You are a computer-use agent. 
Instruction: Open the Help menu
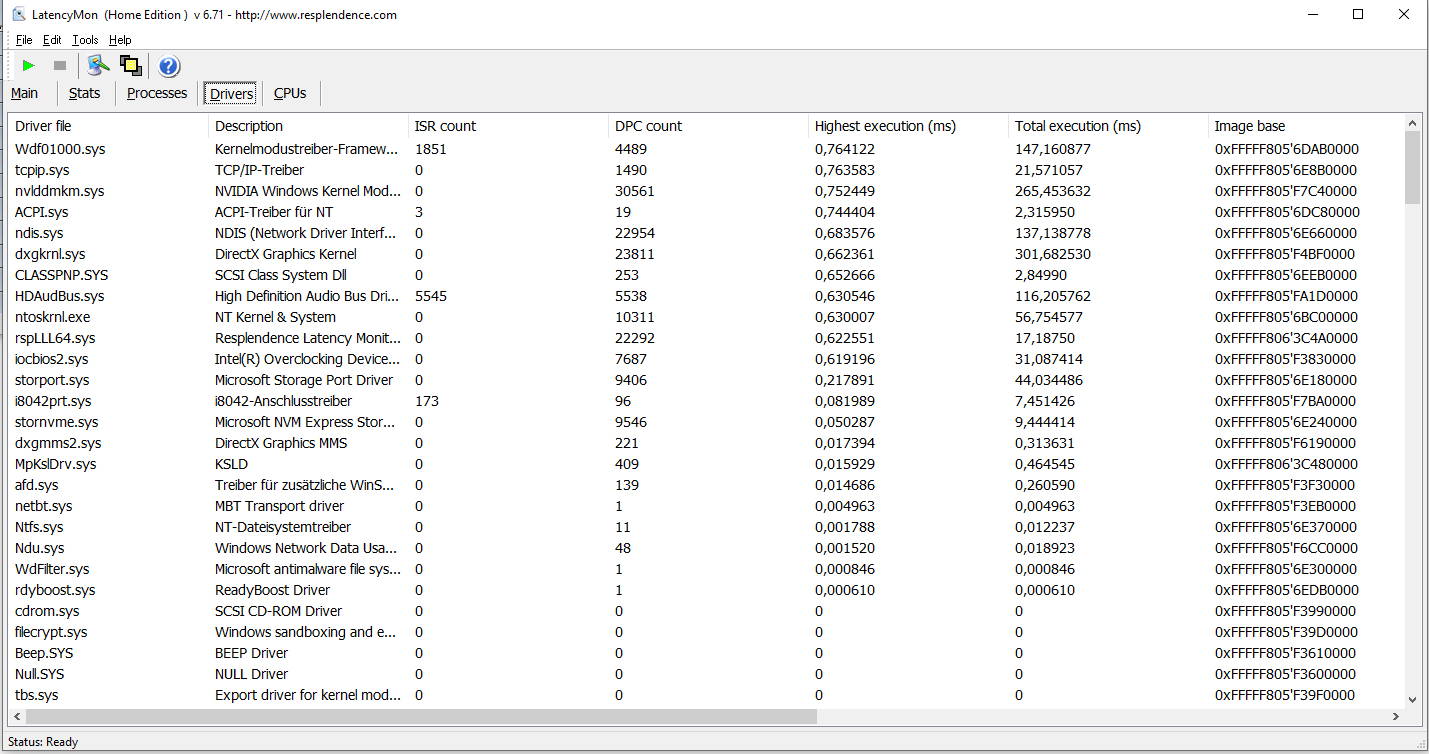(x=120, y=40)
